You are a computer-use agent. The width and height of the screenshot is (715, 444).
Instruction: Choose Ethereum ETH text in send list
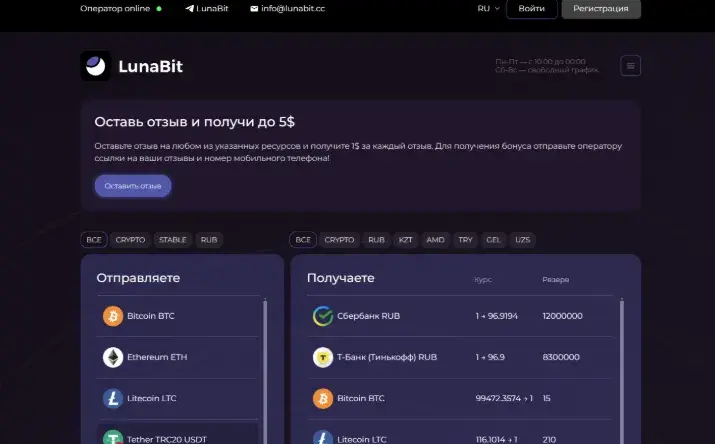coord(157,357)
